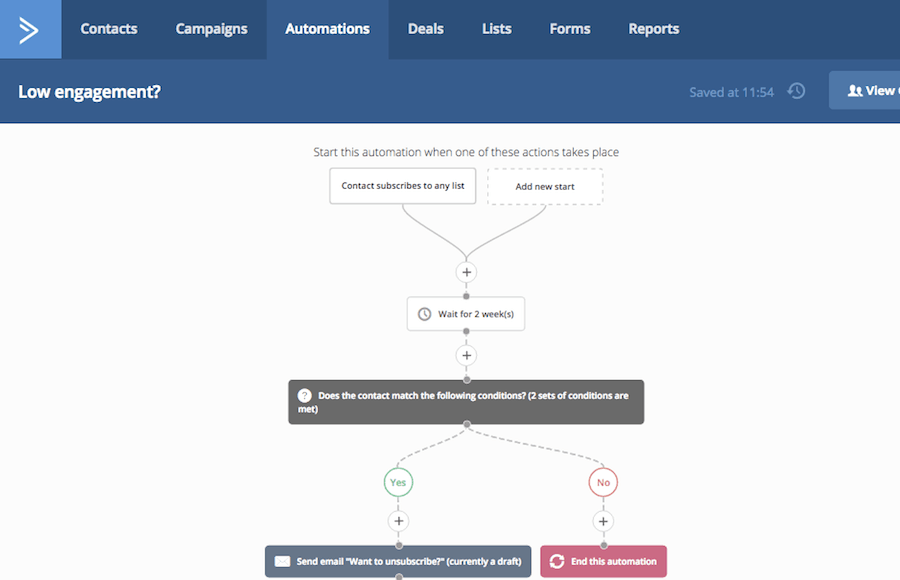Viewport: 900px width, 580px height.
Task: Click the View button in the header
Action: coord(866,91)
